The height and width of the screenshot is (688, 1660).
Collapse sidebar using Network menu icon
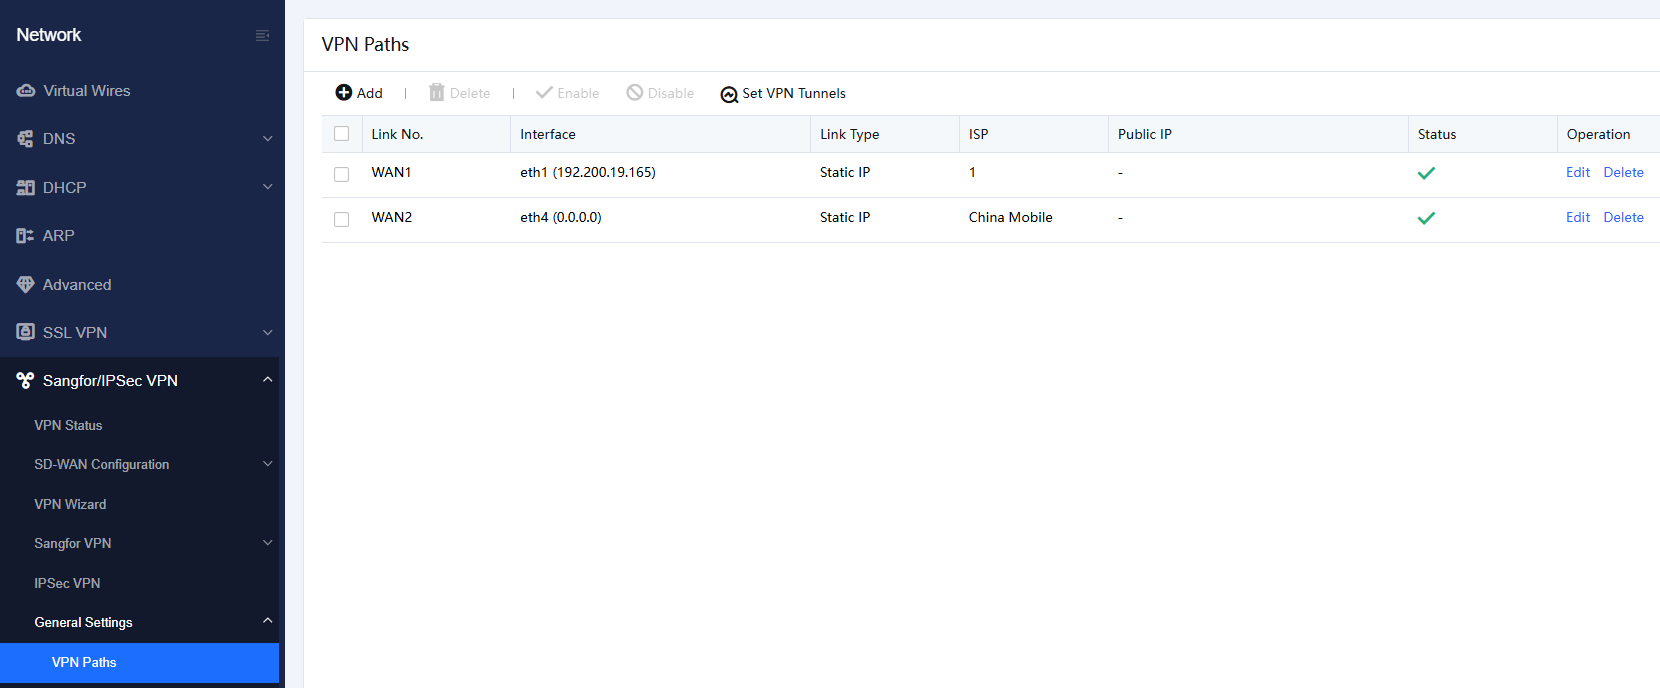(x=262, y=35)
